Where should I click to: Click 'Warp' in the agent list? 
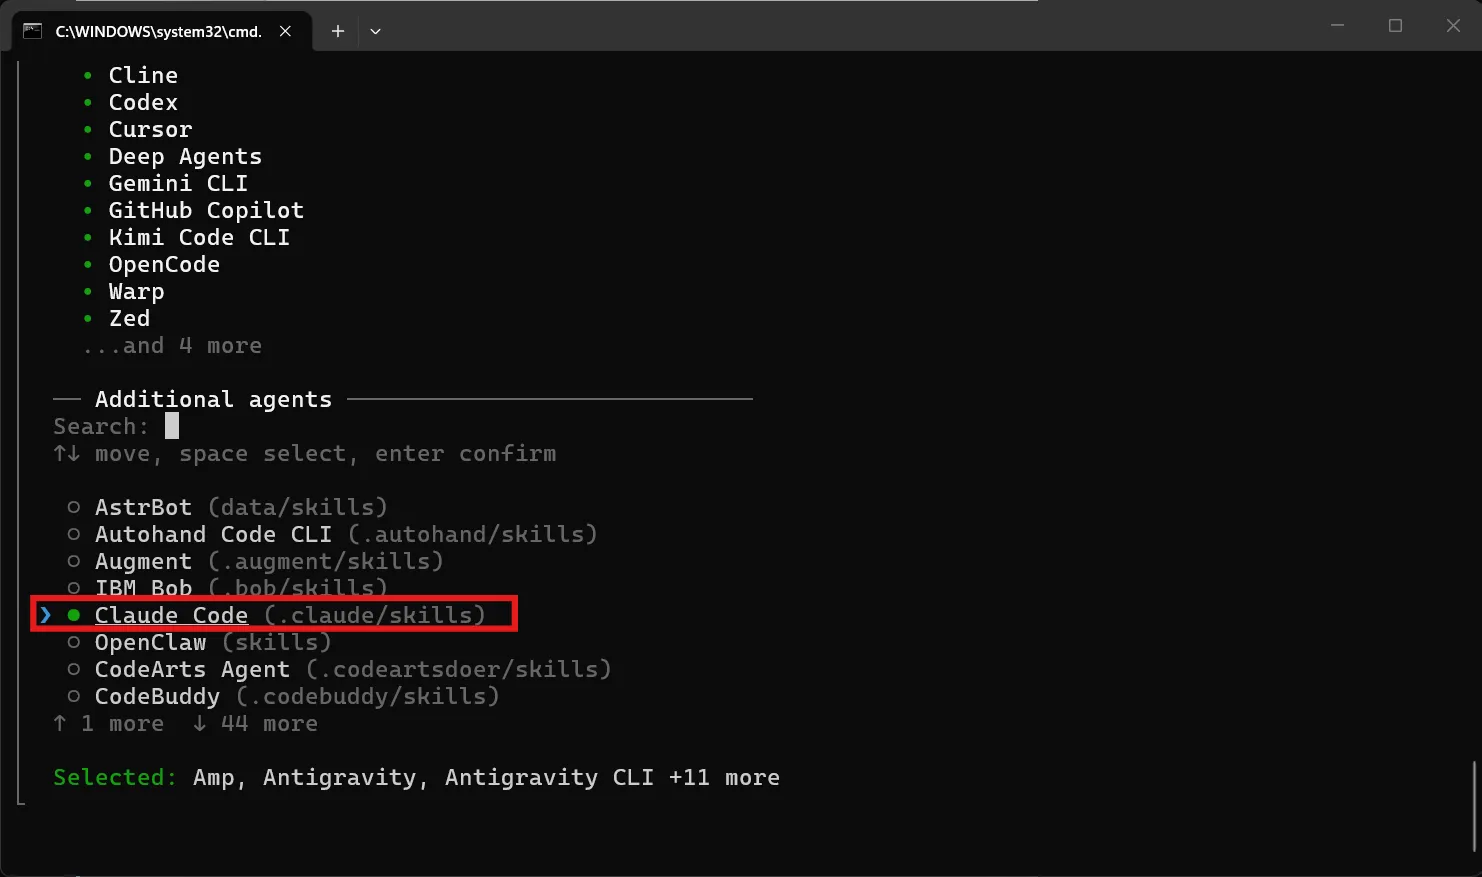tap(136, 291)
